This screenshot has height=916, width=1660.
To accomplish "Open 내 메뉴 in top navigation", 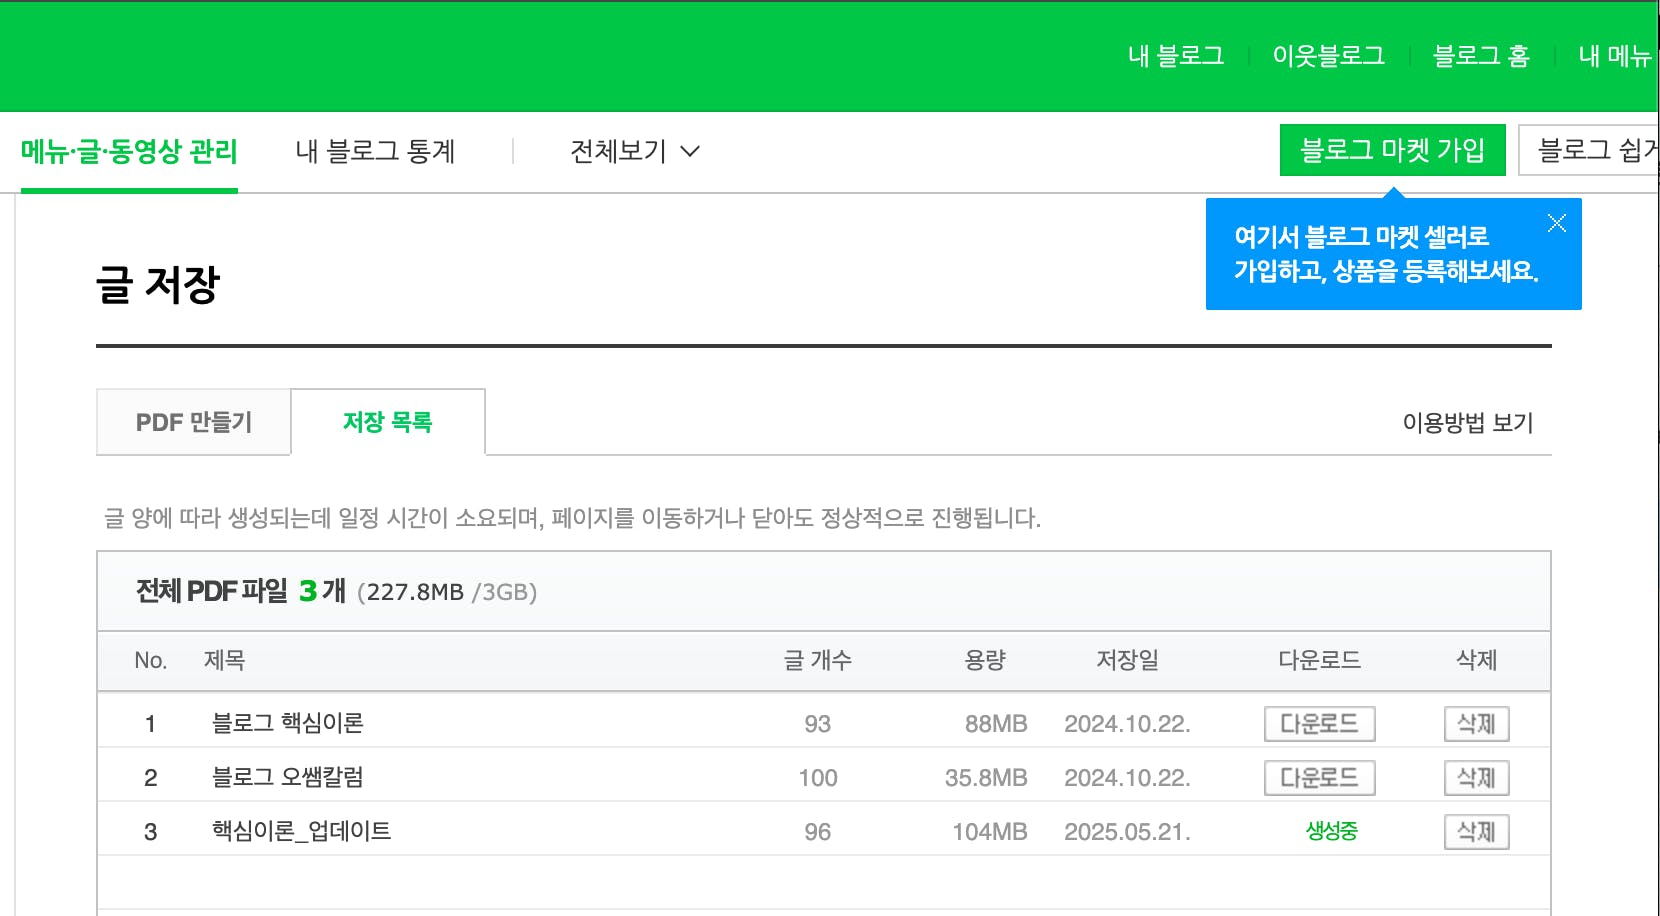I will 1614,56.
